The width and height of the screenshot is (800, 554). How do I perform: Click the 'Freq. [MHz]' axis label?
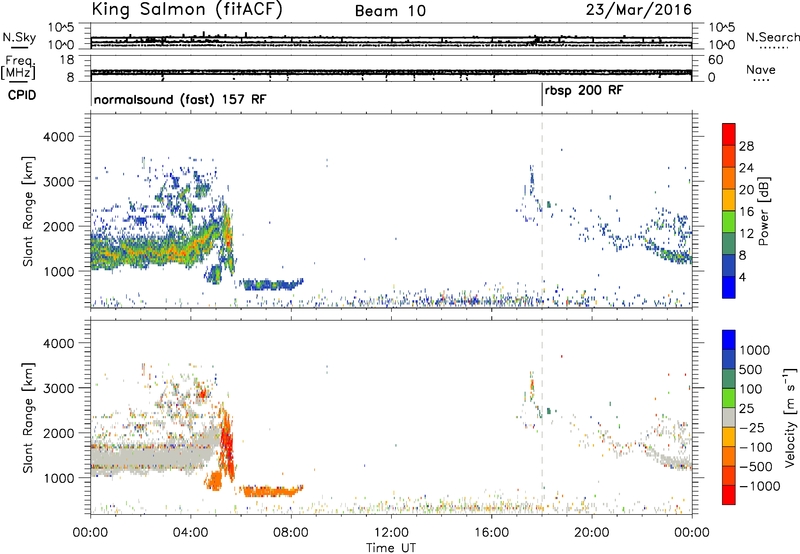click(19, 68)
